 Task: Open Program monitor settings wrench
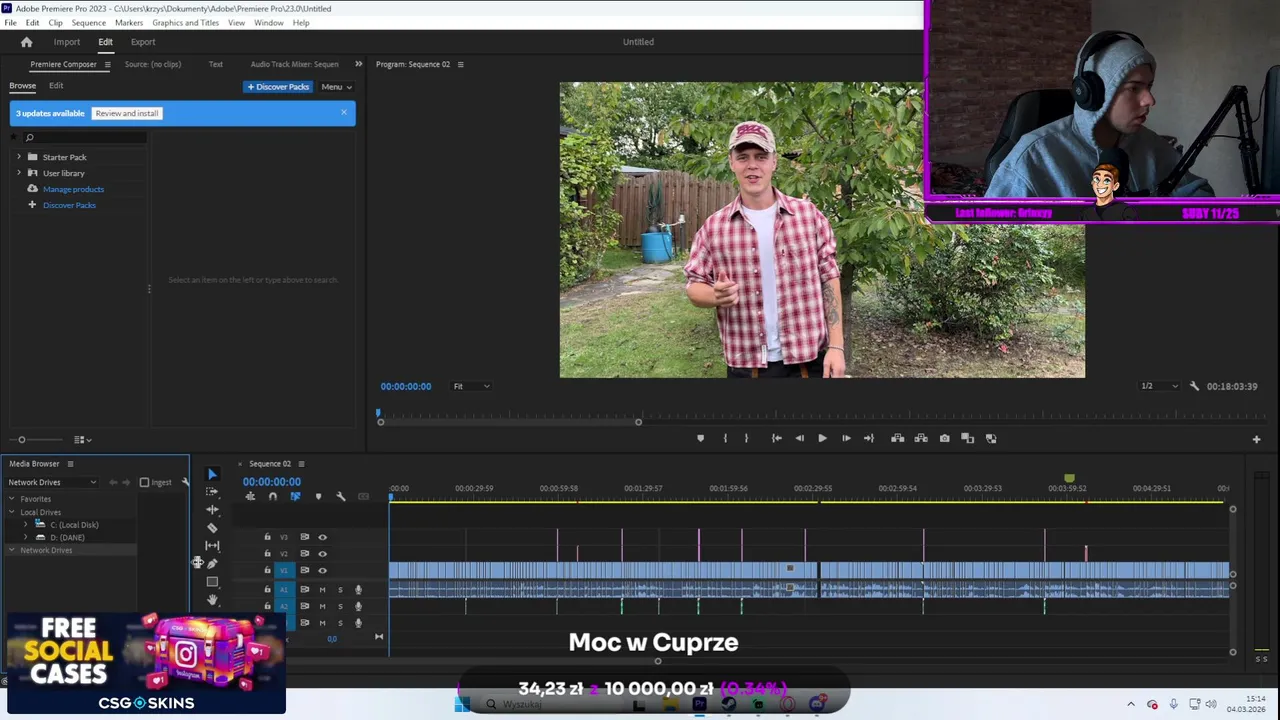pos(1194,386)
